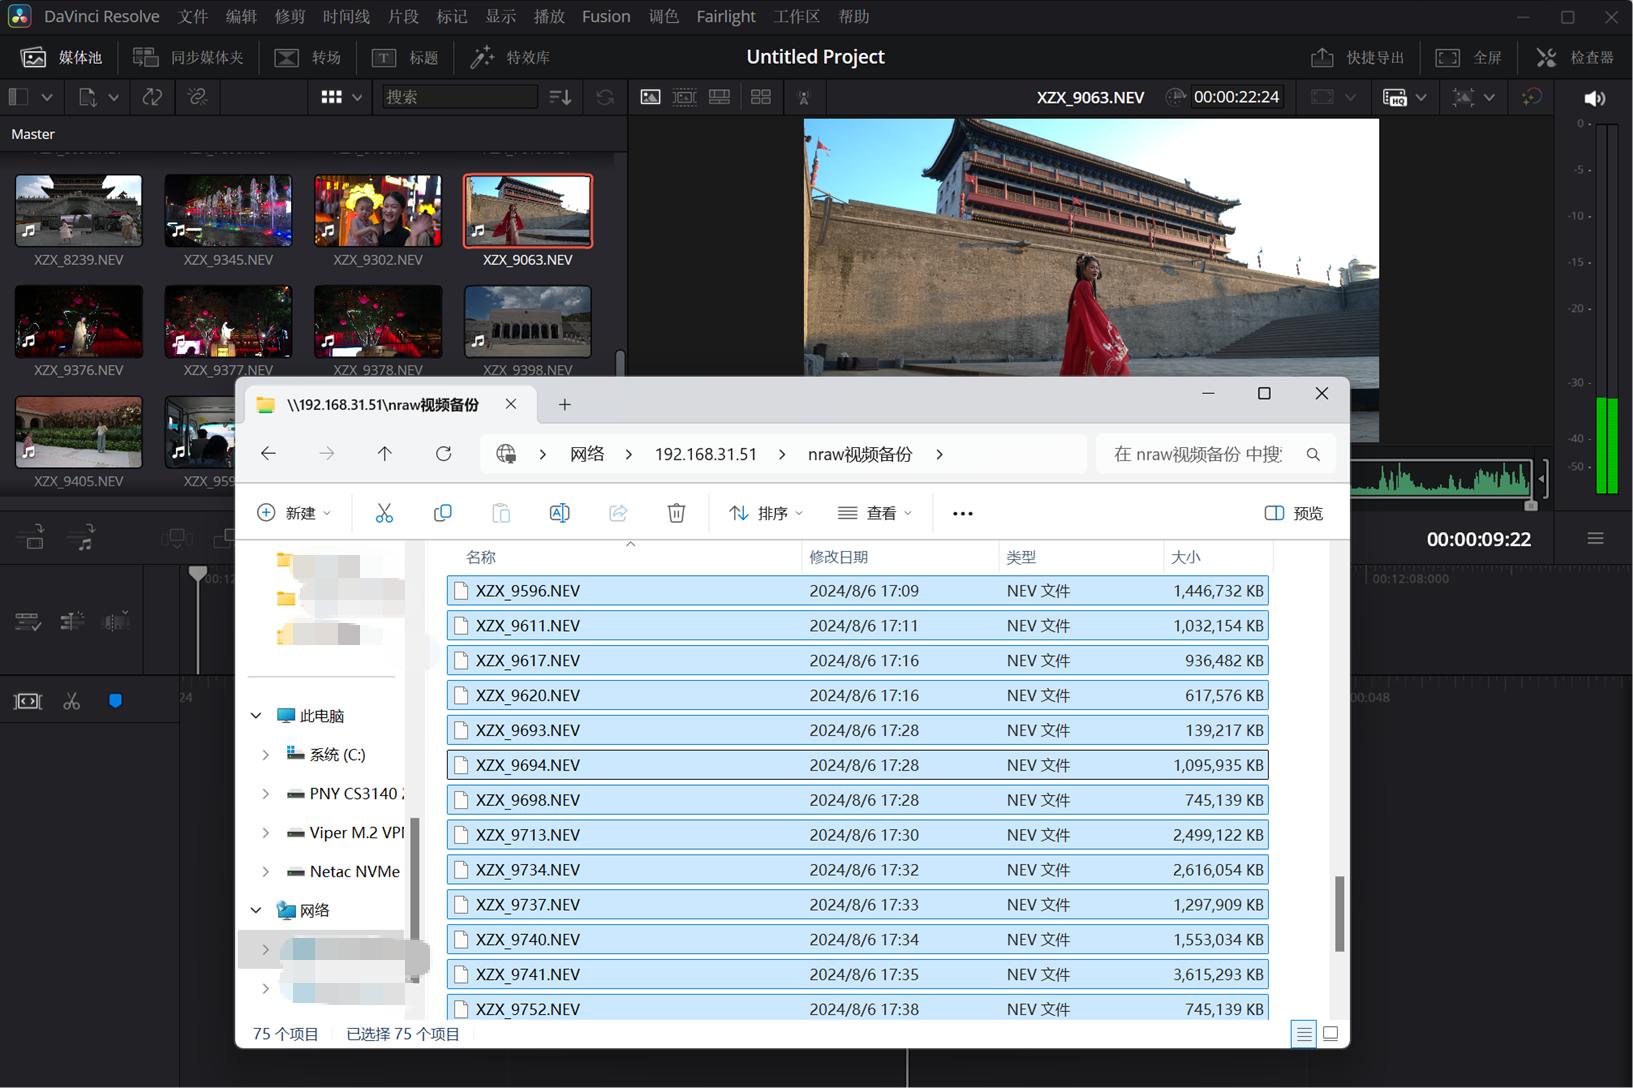Open the Fairlight menu

point(726,16)
